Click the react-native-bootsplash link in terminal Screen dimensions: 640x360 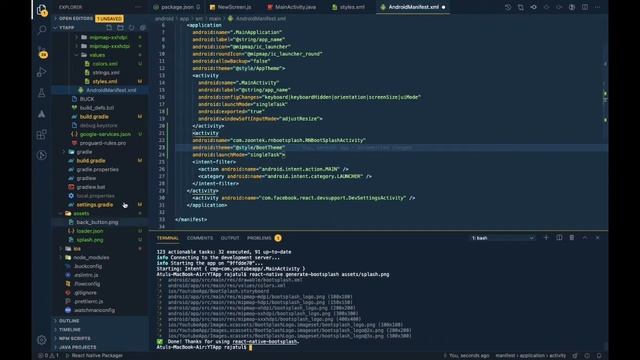264,342
